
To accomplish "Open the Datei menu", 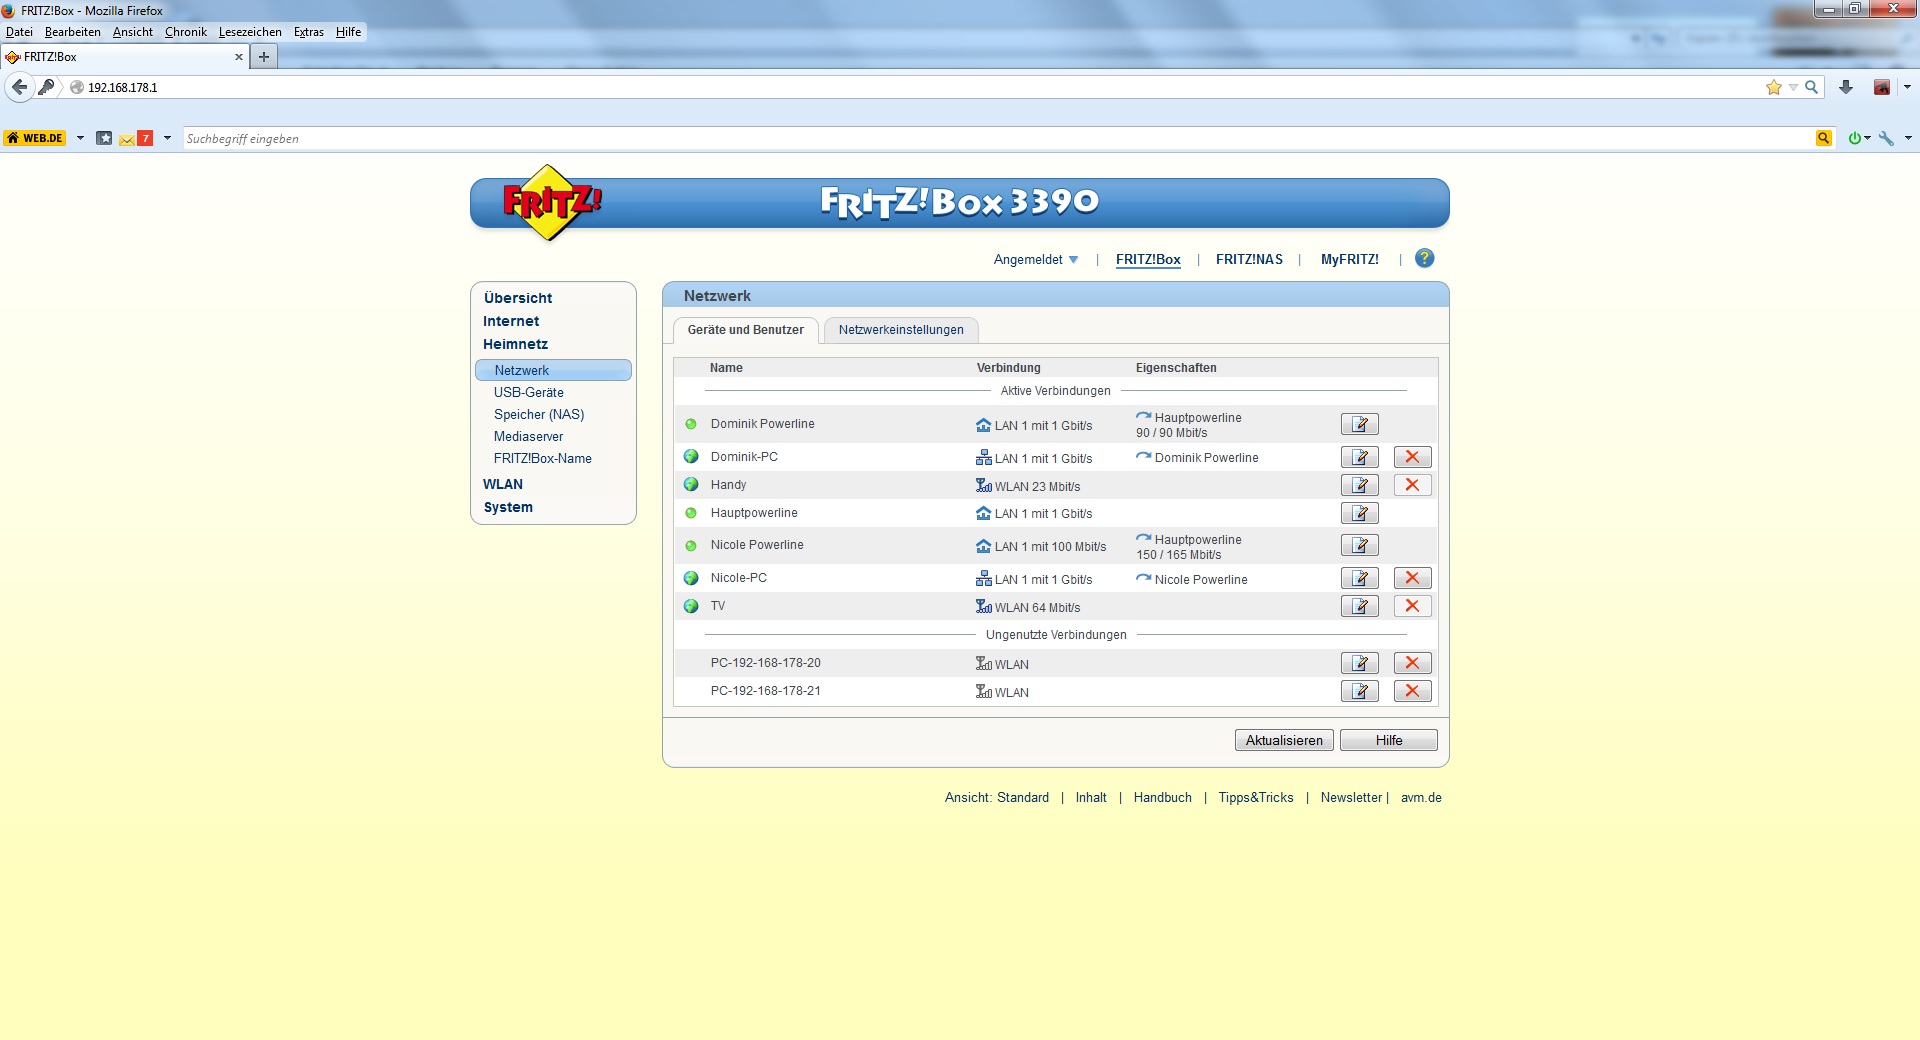I will [19, 32].
